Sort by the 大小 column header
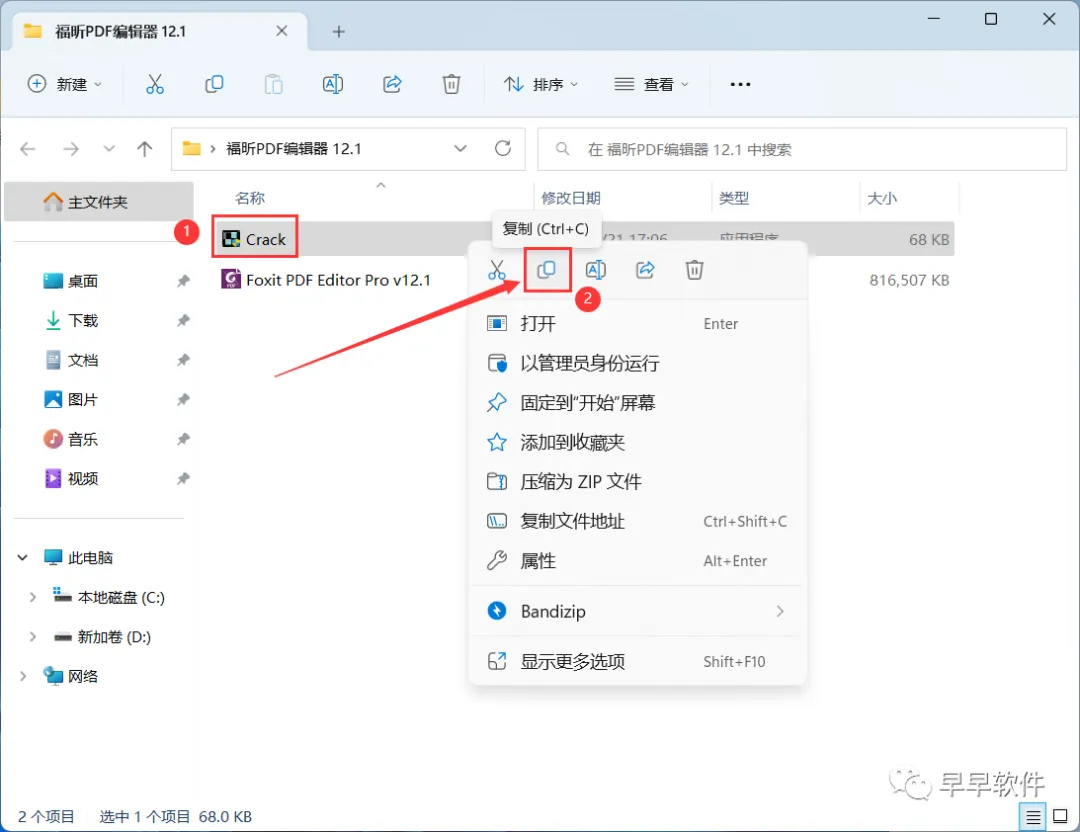 click(882, 198)
